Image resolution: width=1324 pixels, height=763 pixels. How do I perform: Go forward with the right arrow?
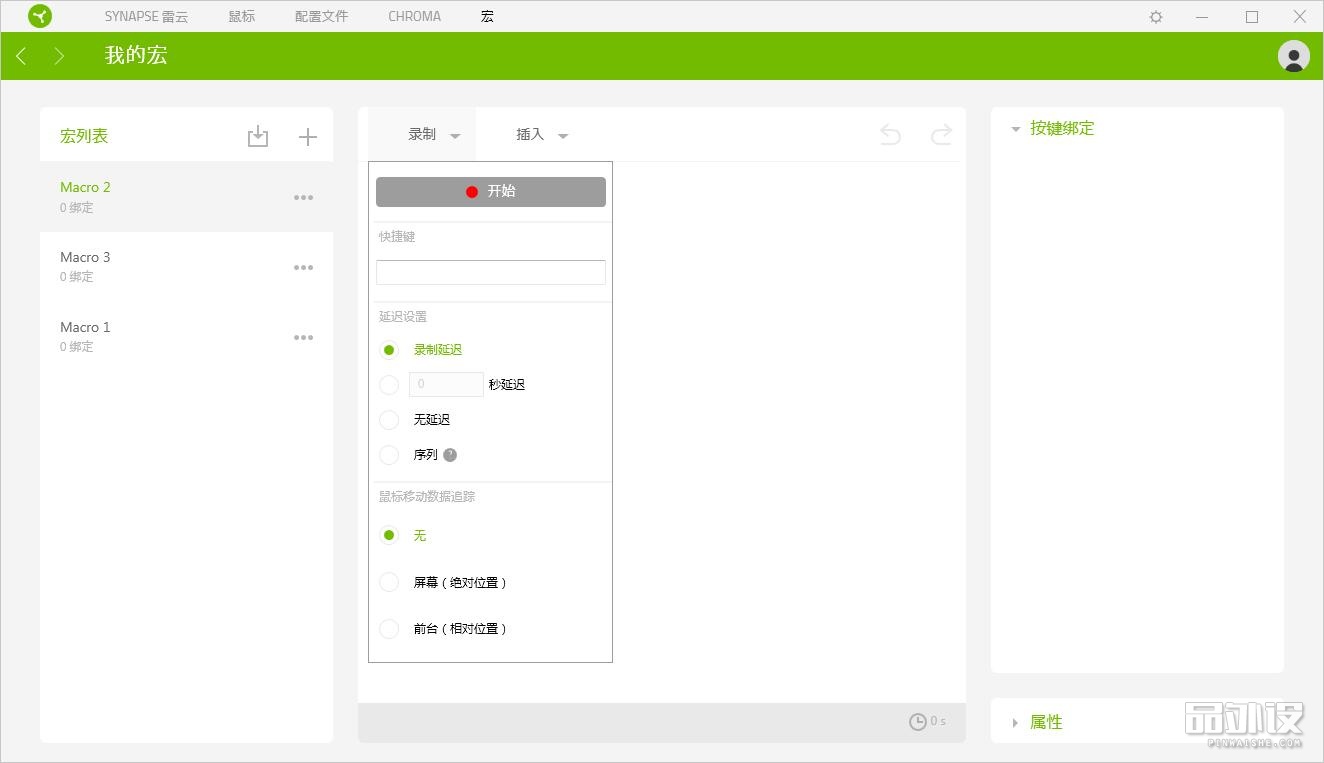59,56
